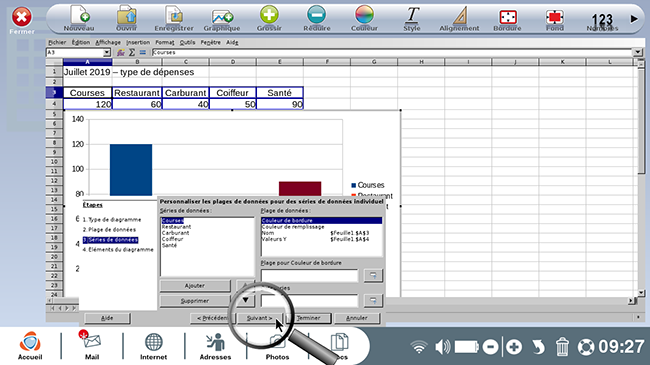Viewport: 650px width, 365px height.
Task: Open the Format menu
Action: [165, 42]
